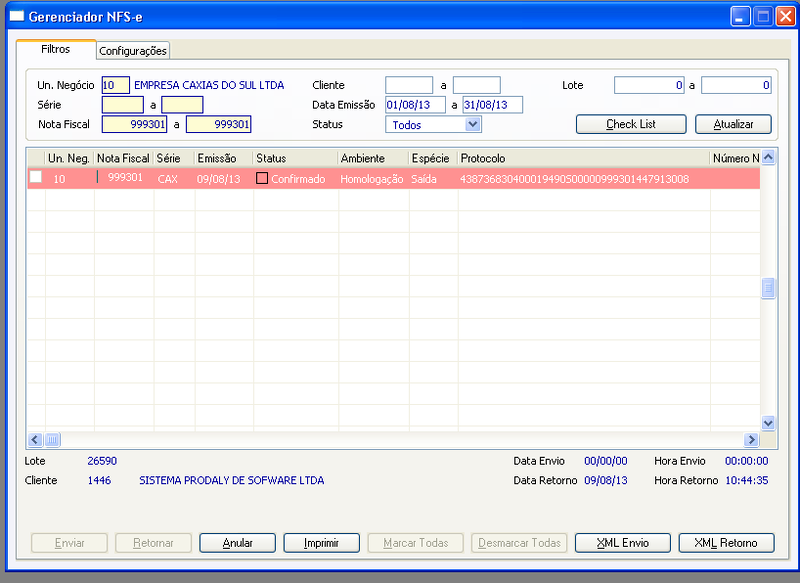Tick the checkbox of nota 999301 row
The height and width of the screenshot is (583, 800).
click(36, 177)
